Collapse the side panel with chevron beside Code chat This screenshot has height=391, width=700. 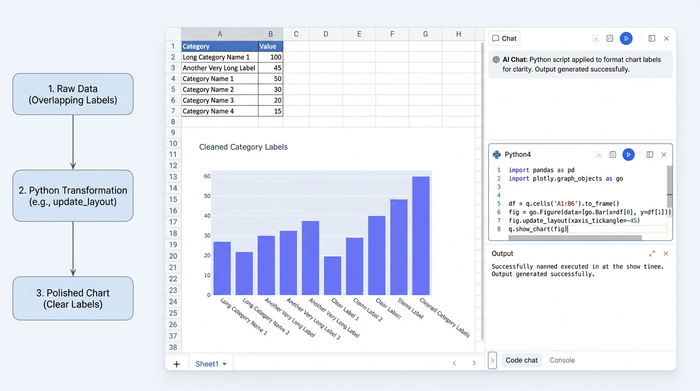(x=492, y=360)
